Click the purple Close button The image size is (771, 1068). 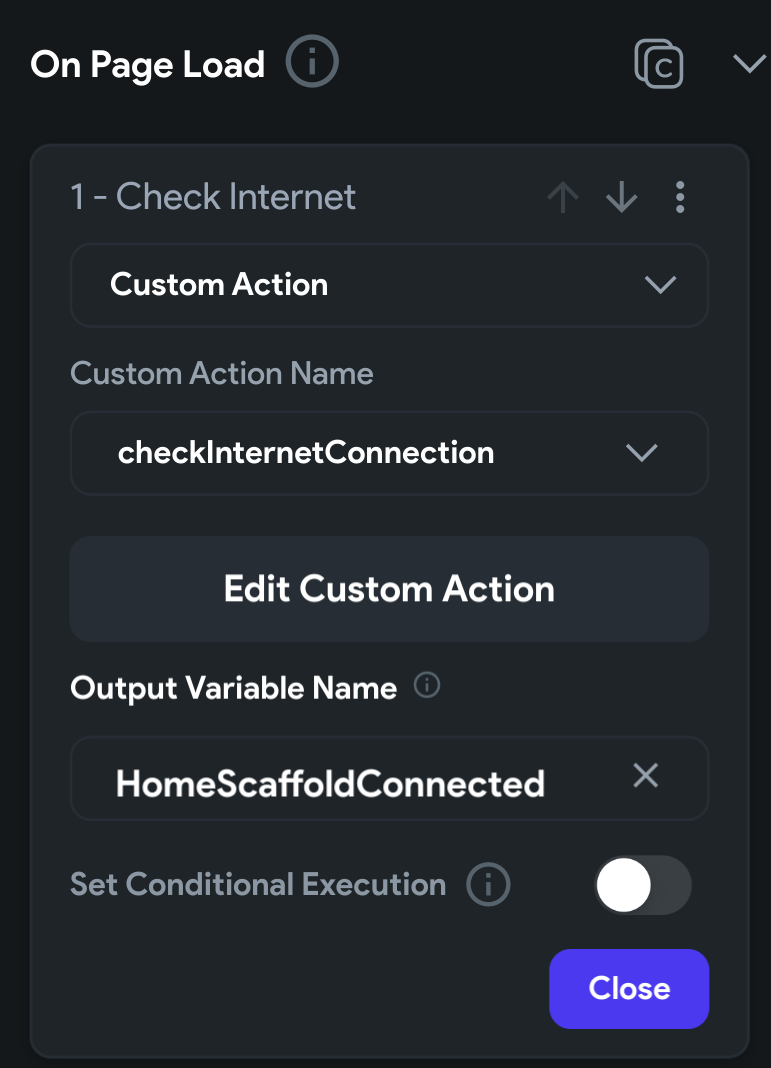coord(629,988)
